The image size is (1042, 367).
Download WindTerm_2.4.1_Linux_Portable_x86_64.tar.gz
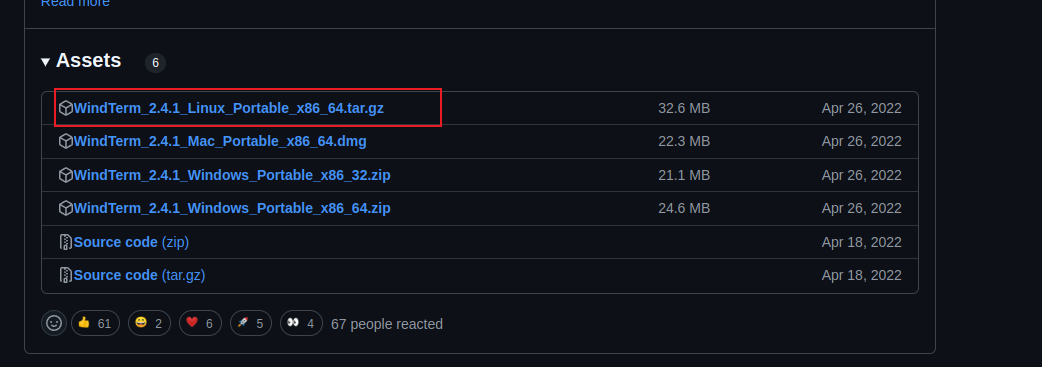(x=229, y=108)
